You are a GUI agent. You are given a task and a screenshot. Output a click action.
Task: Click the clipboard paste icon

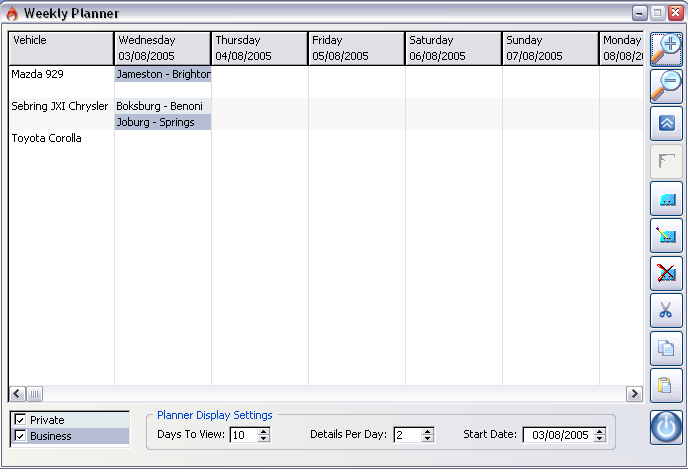(x=666, y=385)
